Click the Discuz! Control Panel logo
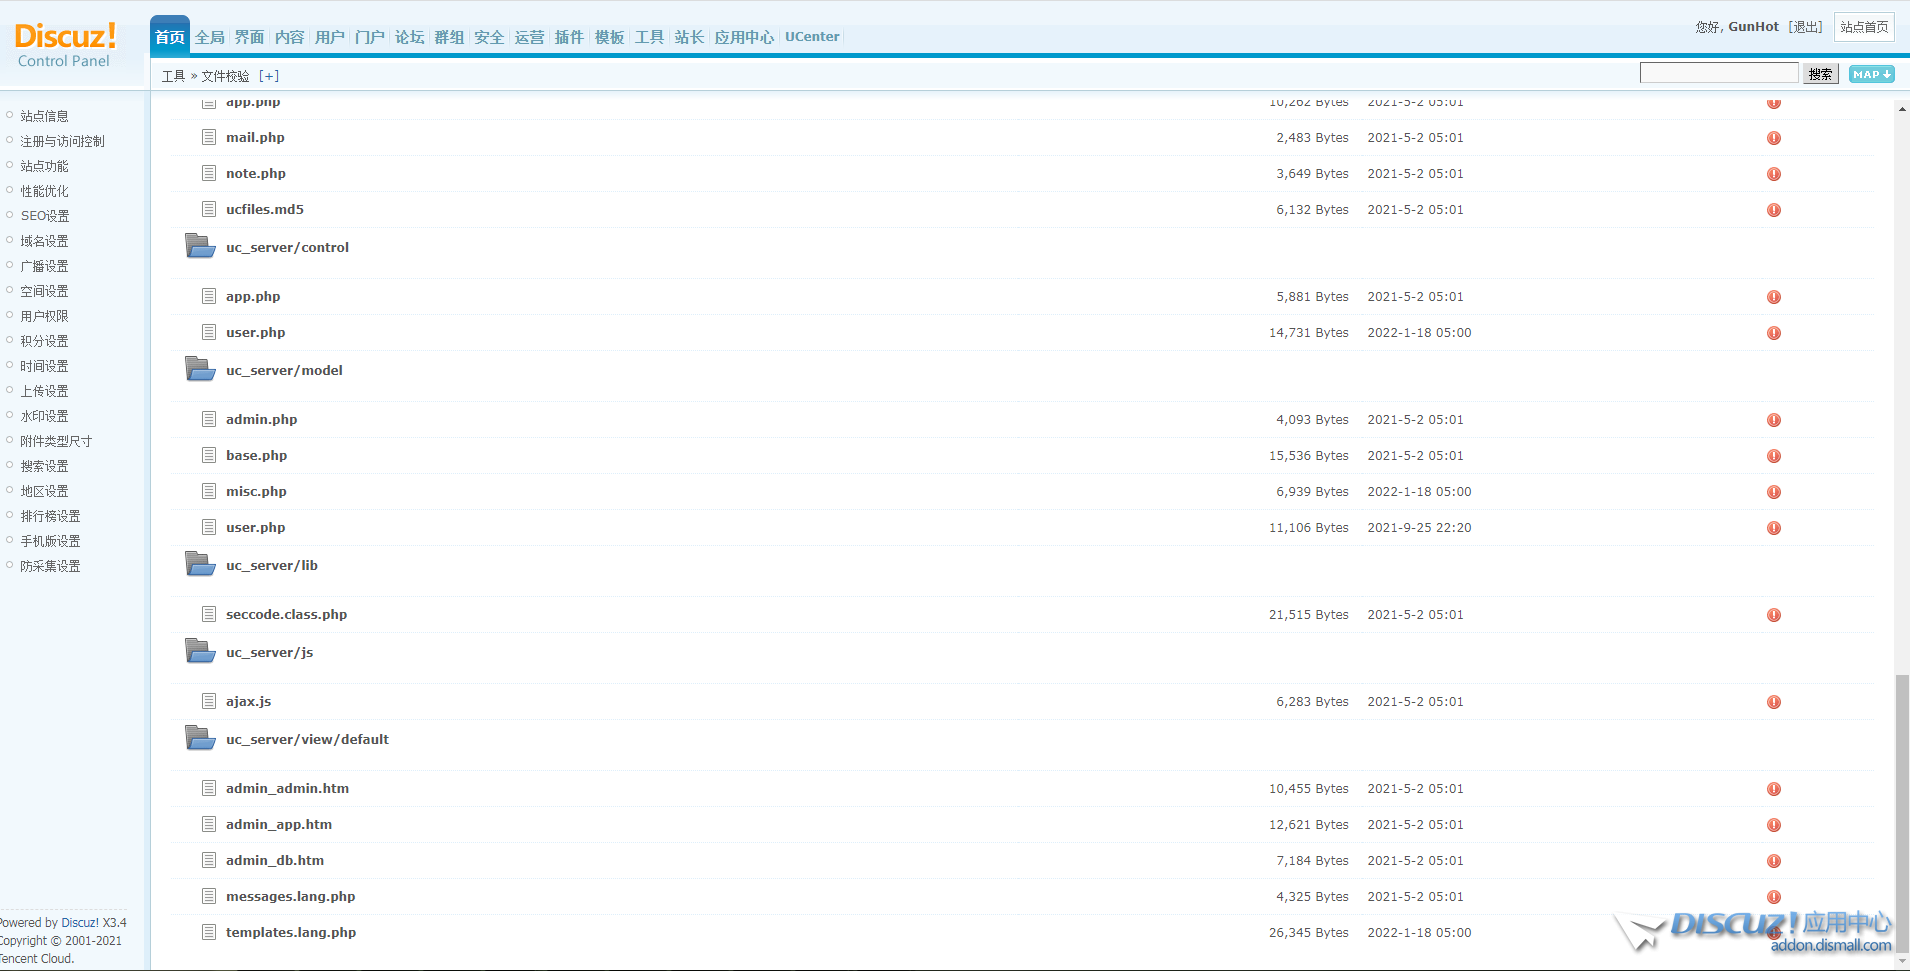1910x971 pixels. [x=65, y=45]
